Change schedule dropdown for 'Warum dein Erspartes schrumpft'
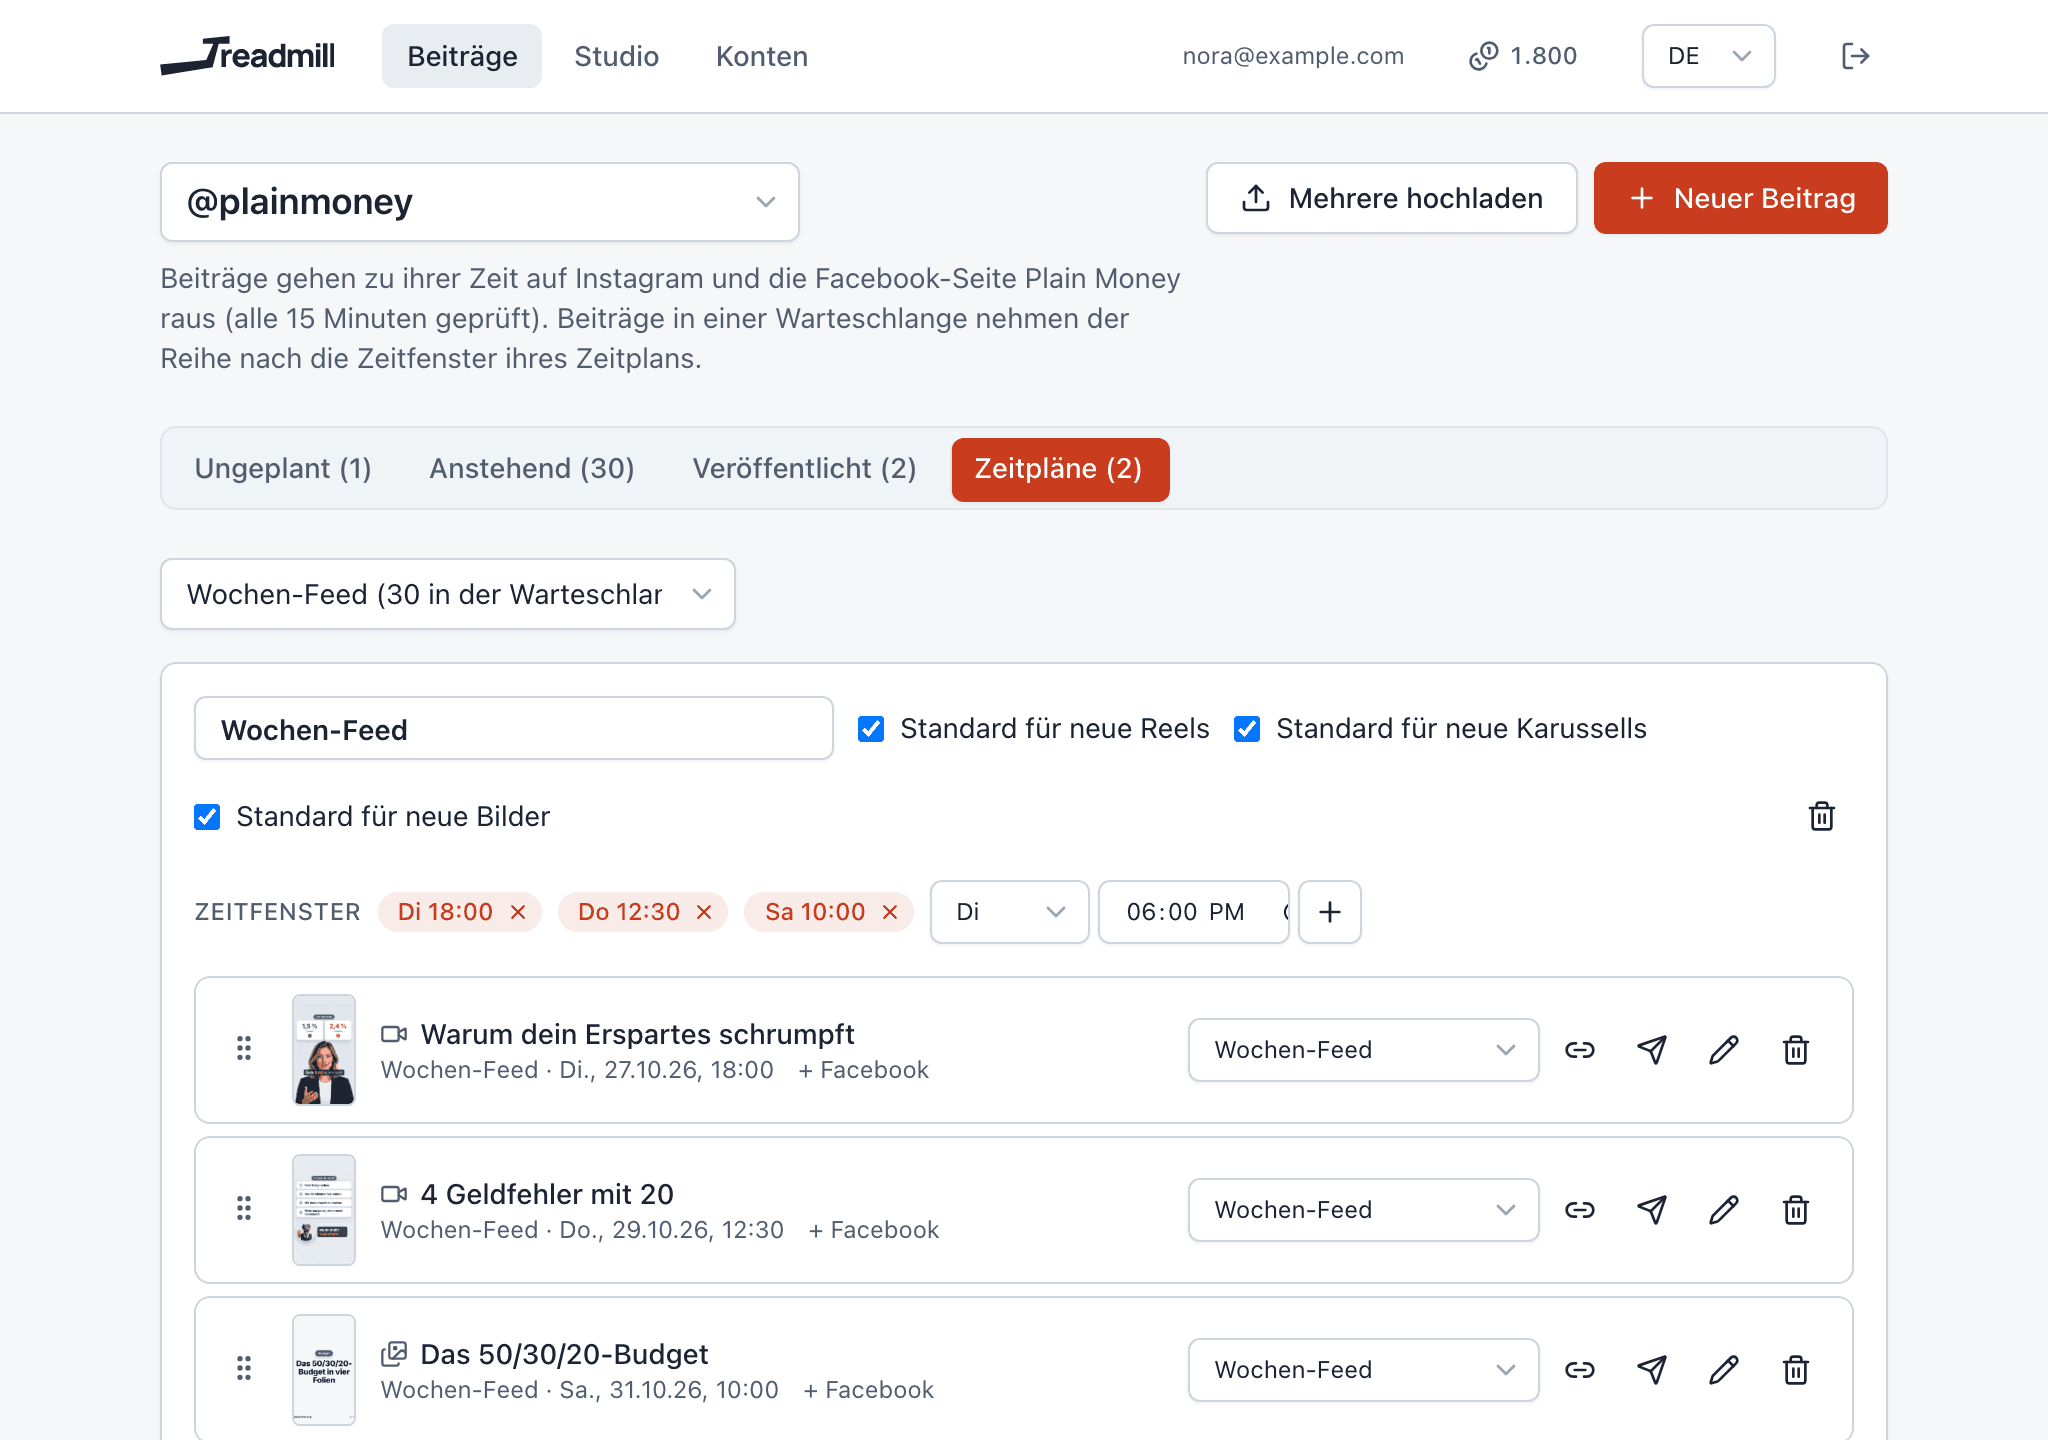 click(1363, 1050)
